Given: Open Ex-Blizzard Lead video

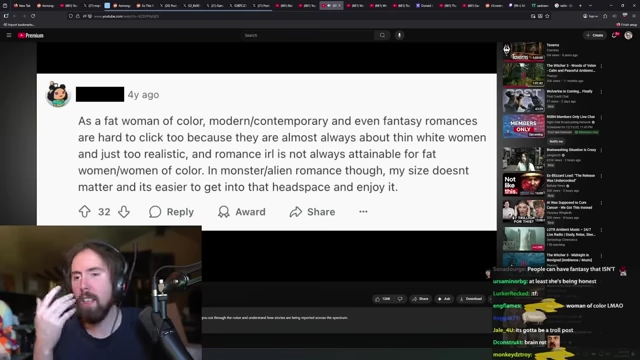Looking at the screenshot, I should pos(524,184).
